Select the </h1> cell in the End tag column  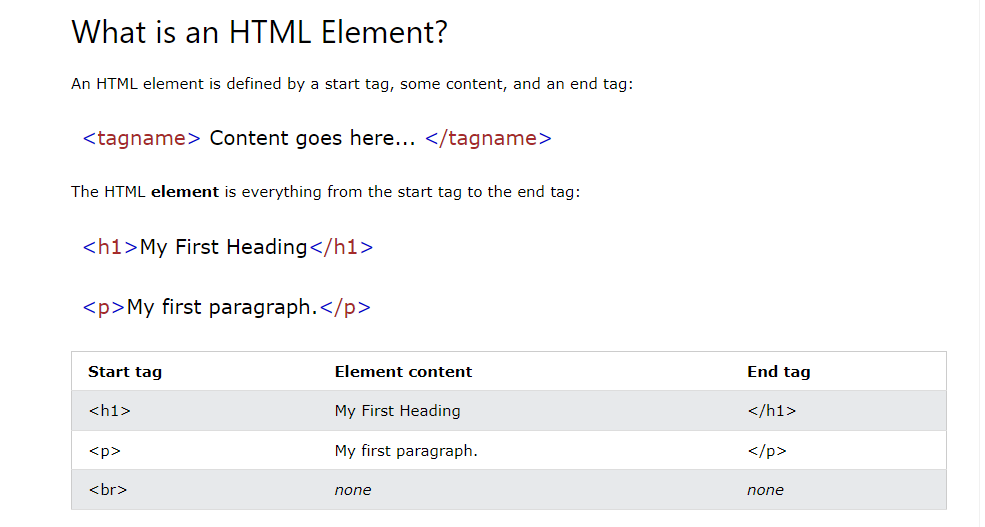771,411
